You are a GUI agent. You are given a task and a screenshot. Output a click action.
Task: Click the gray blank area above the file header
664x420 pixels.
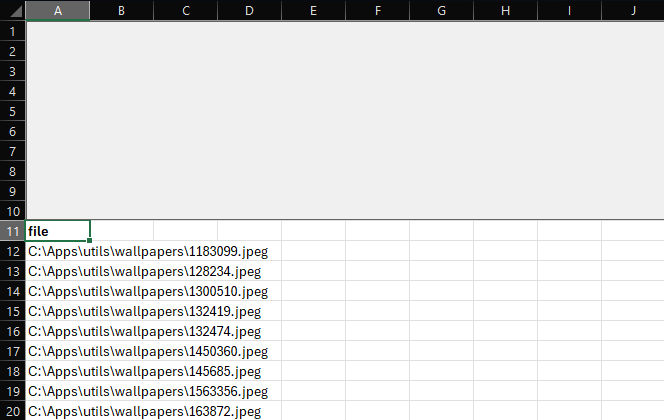(x=344, y=120)
